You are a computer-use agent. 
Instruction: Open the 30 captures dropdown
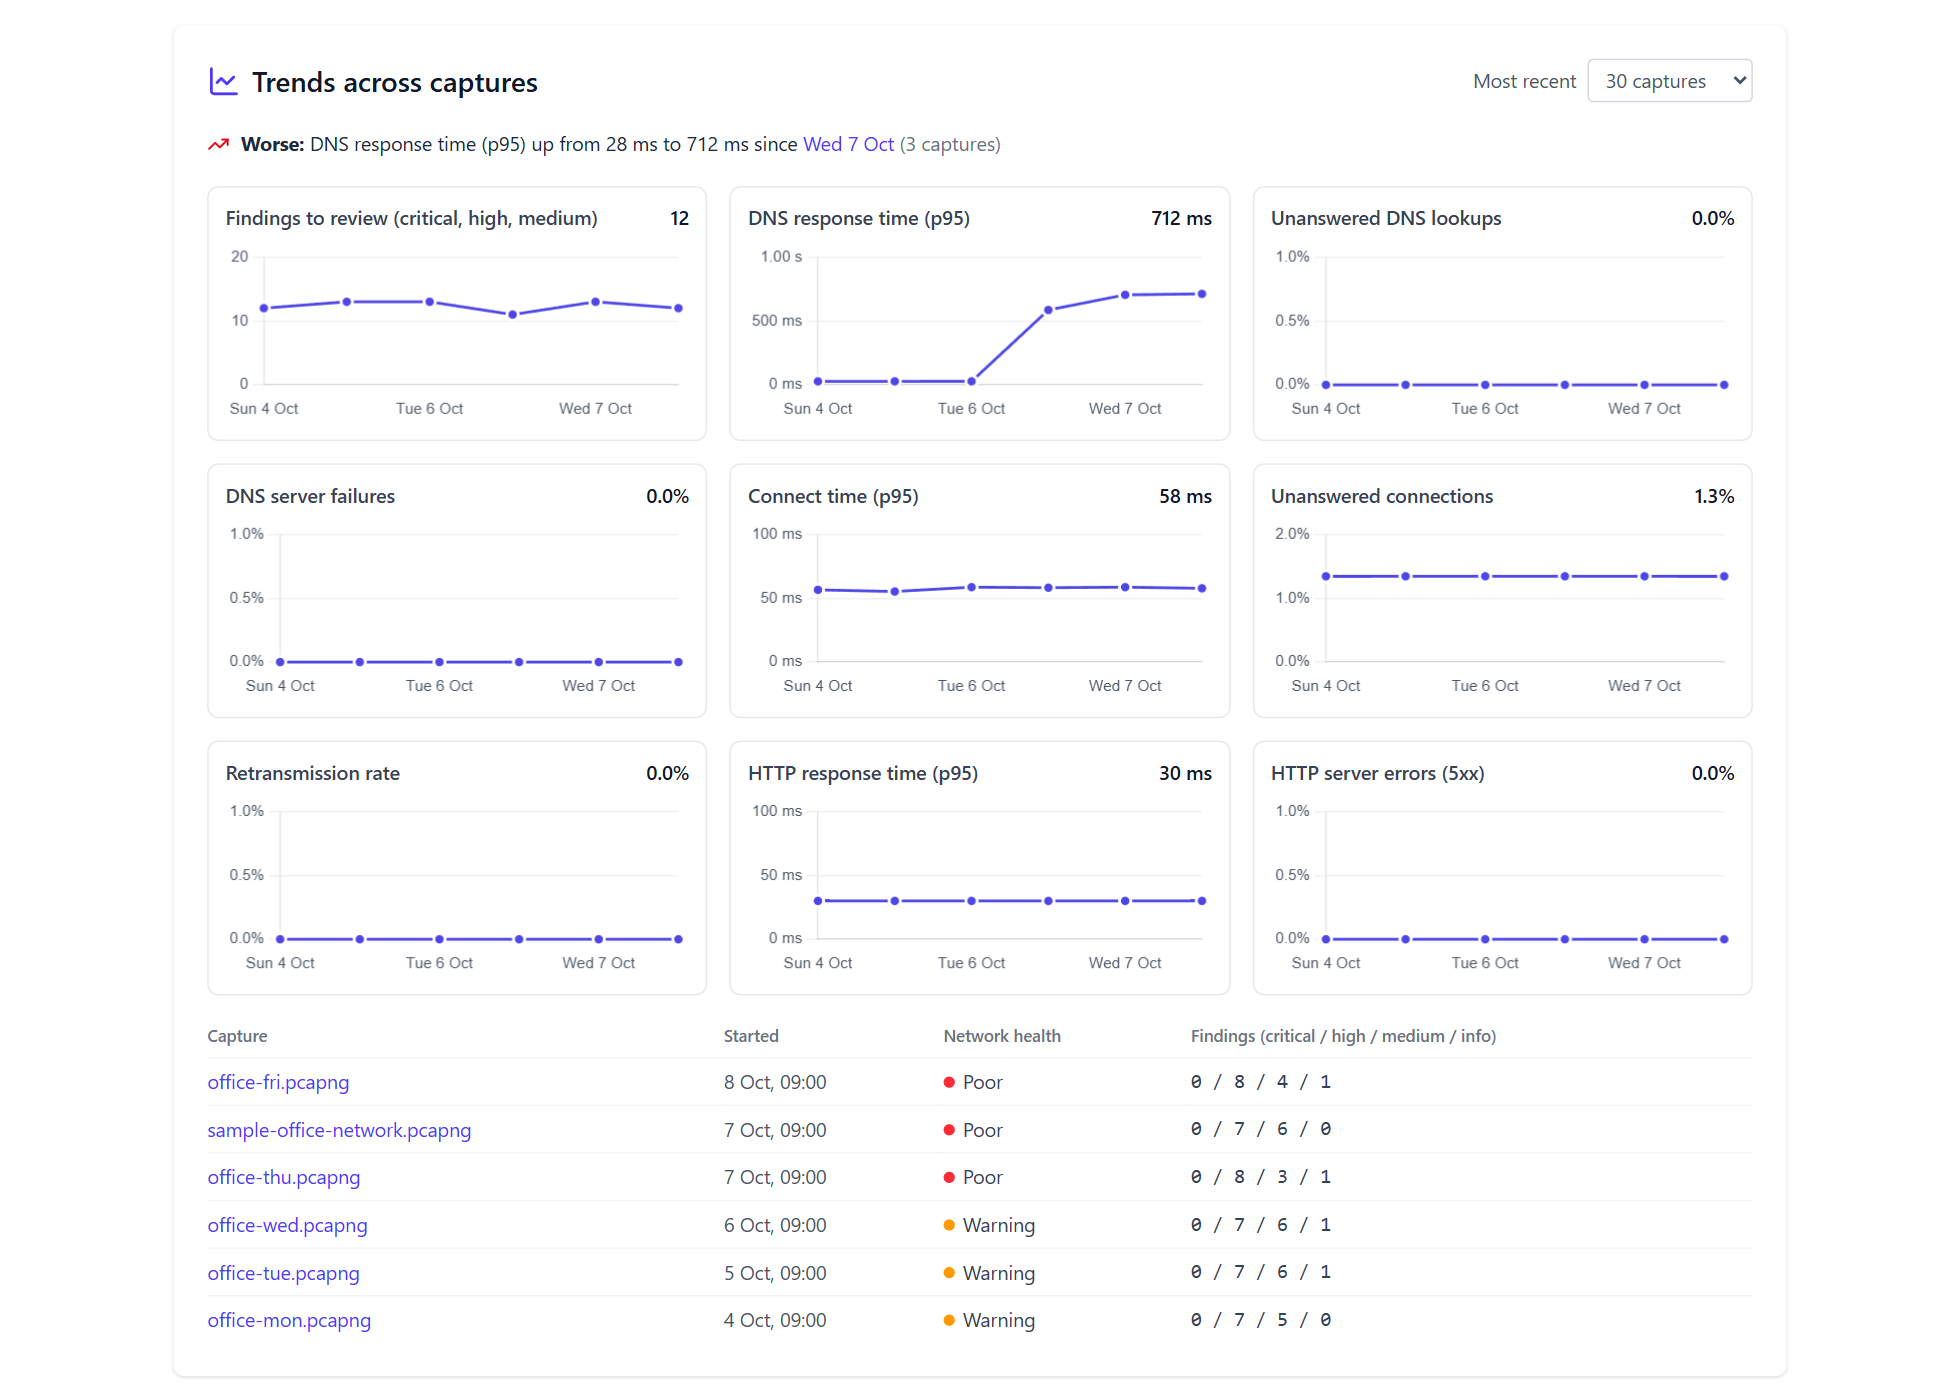click(1669, 81)
